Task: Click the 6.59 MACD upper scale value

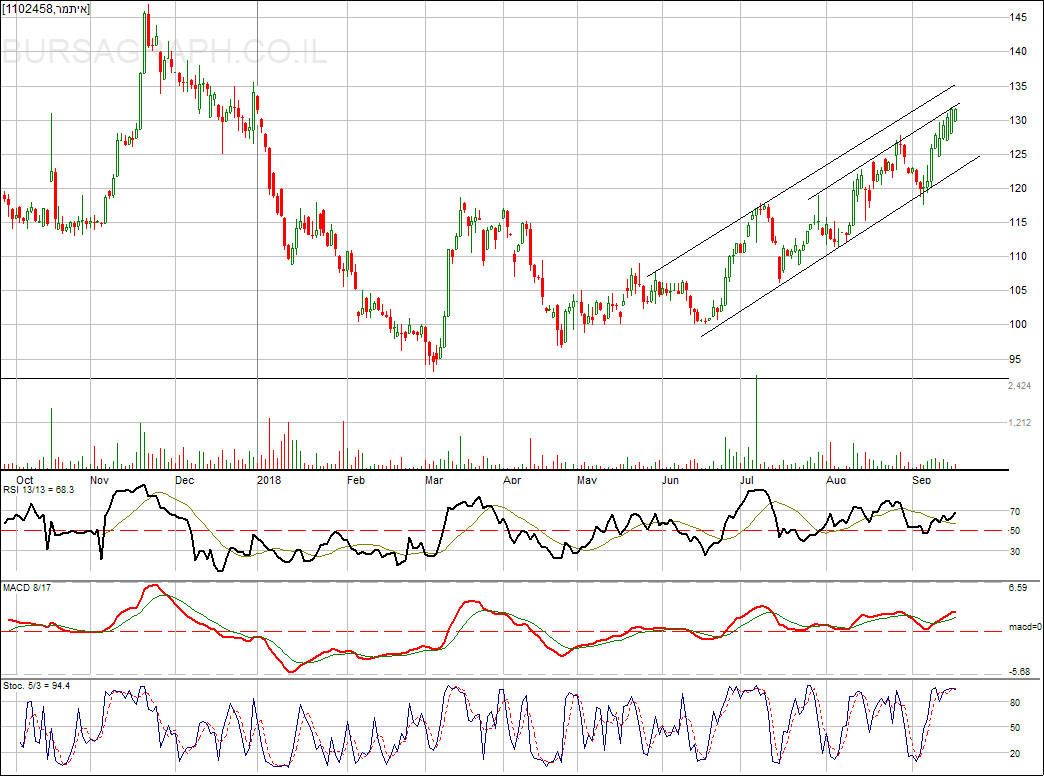Action: (x=1020, y=587)
